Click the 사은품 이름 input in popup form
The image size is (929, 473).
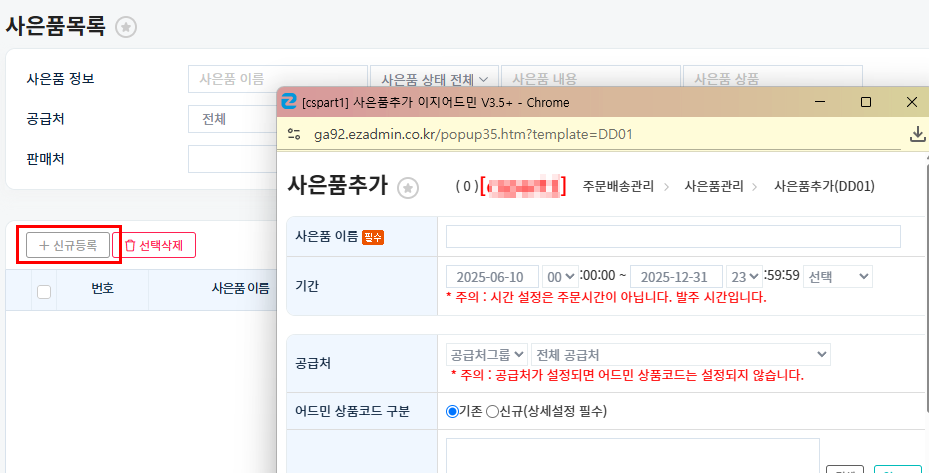pyautogui.click(x=673, y=236)
